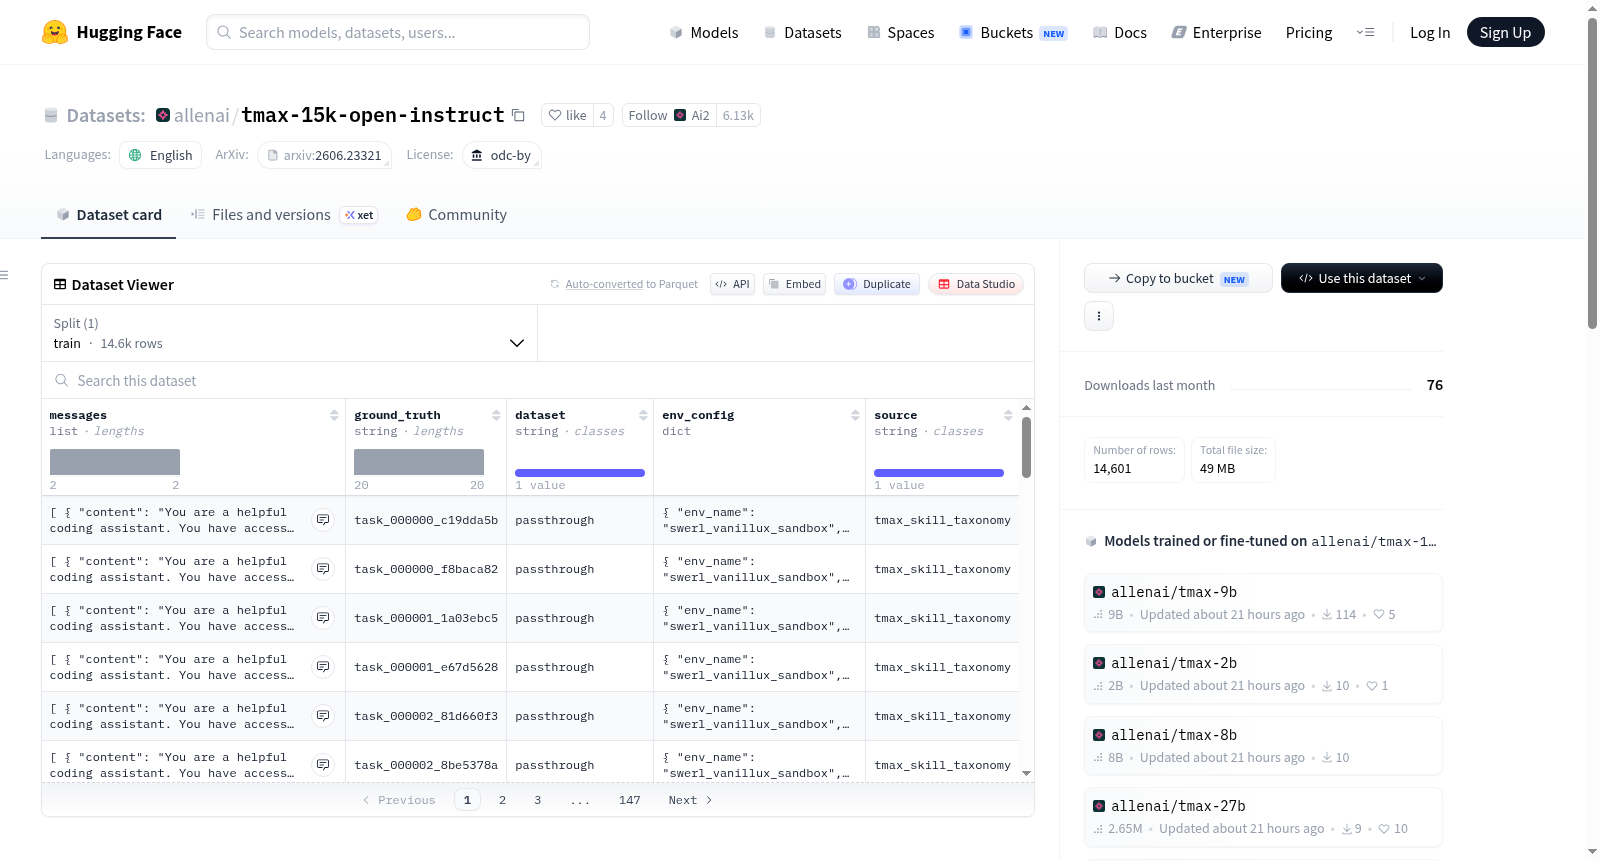Open the odc-by license tag
The width and height of the screenshot is (1600, 861).
(501, 155)
